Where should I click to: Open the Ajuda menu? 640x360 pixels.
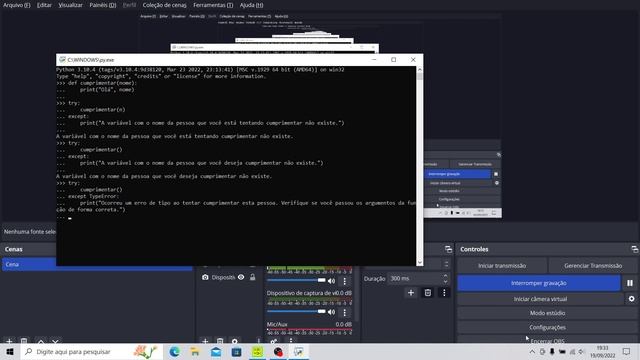pyautogui.click(x=251, y=5)
